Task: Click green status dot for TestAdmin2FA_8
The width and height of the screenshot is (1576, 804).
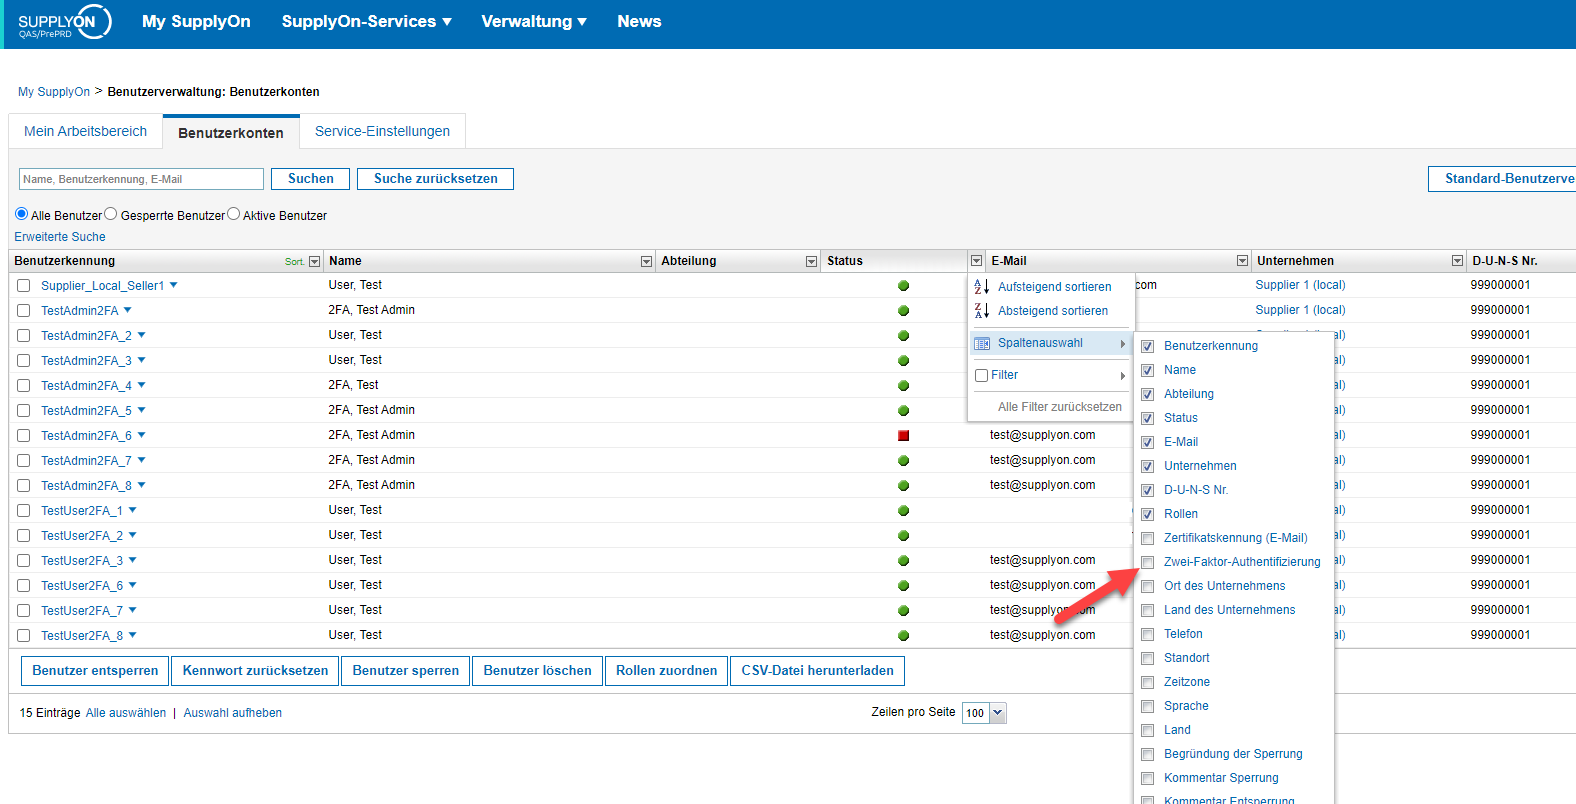Action: click(x=903, y=486)
